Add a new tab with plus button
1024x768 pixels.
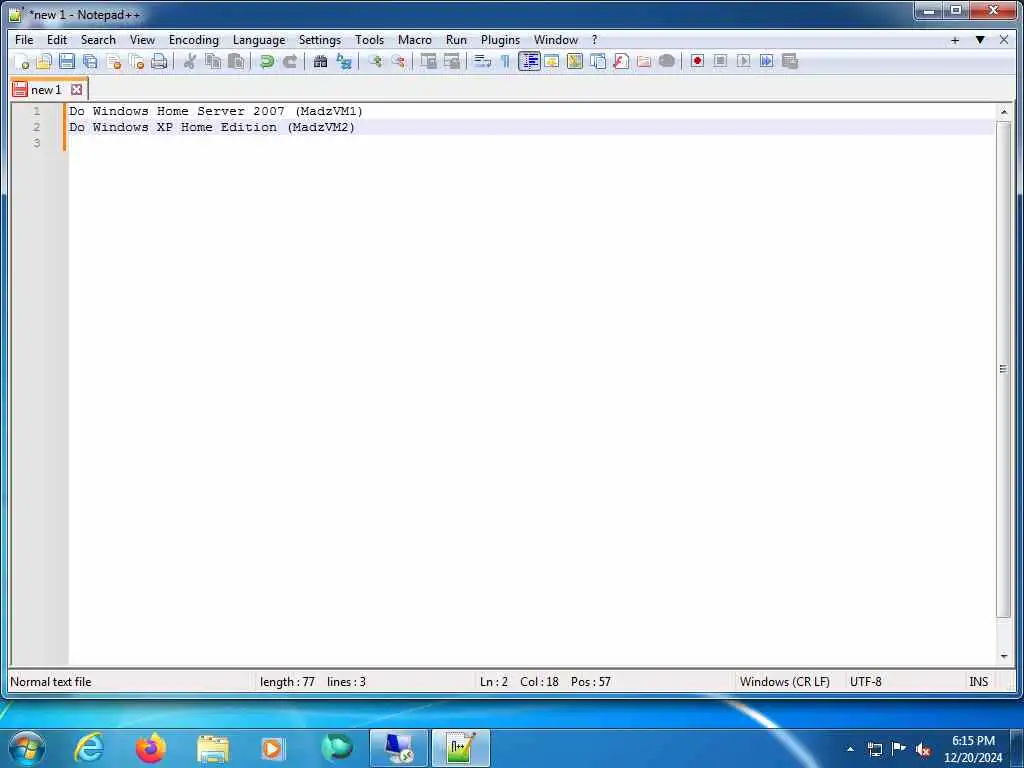955,40
